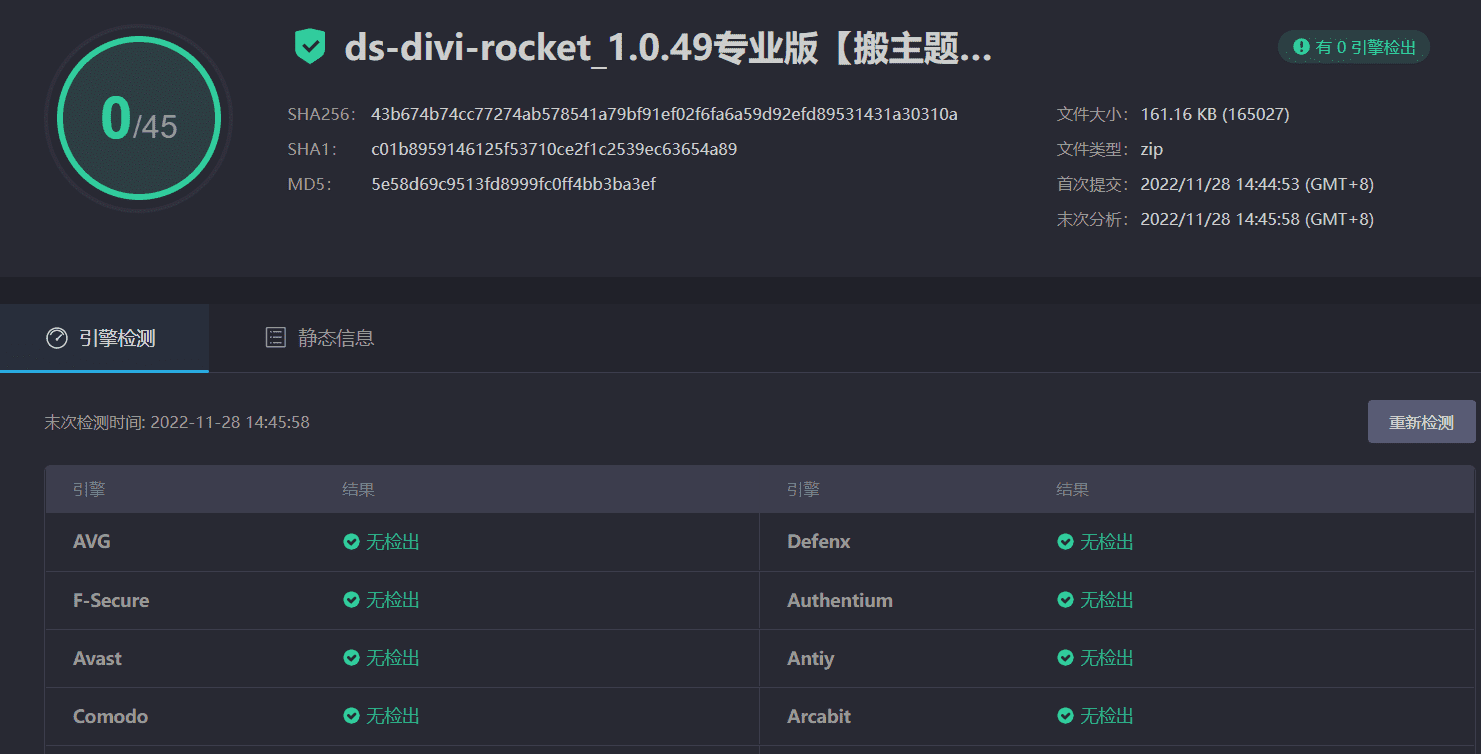Image resolution: width=1481 pixels, height=754 pixels.
Task: Click green check icon in Defenx row
Action: pos(1066,542)
